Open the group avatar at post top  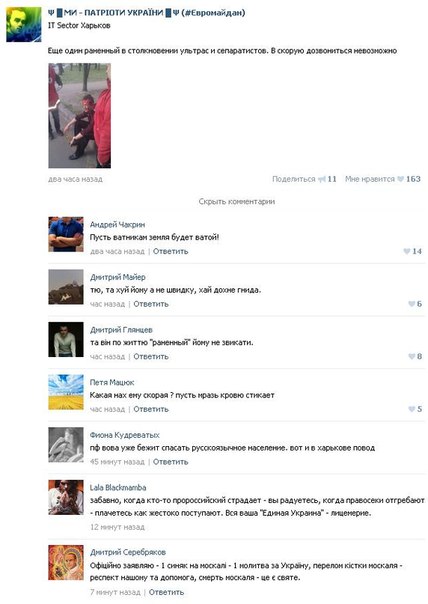point(23,24)
